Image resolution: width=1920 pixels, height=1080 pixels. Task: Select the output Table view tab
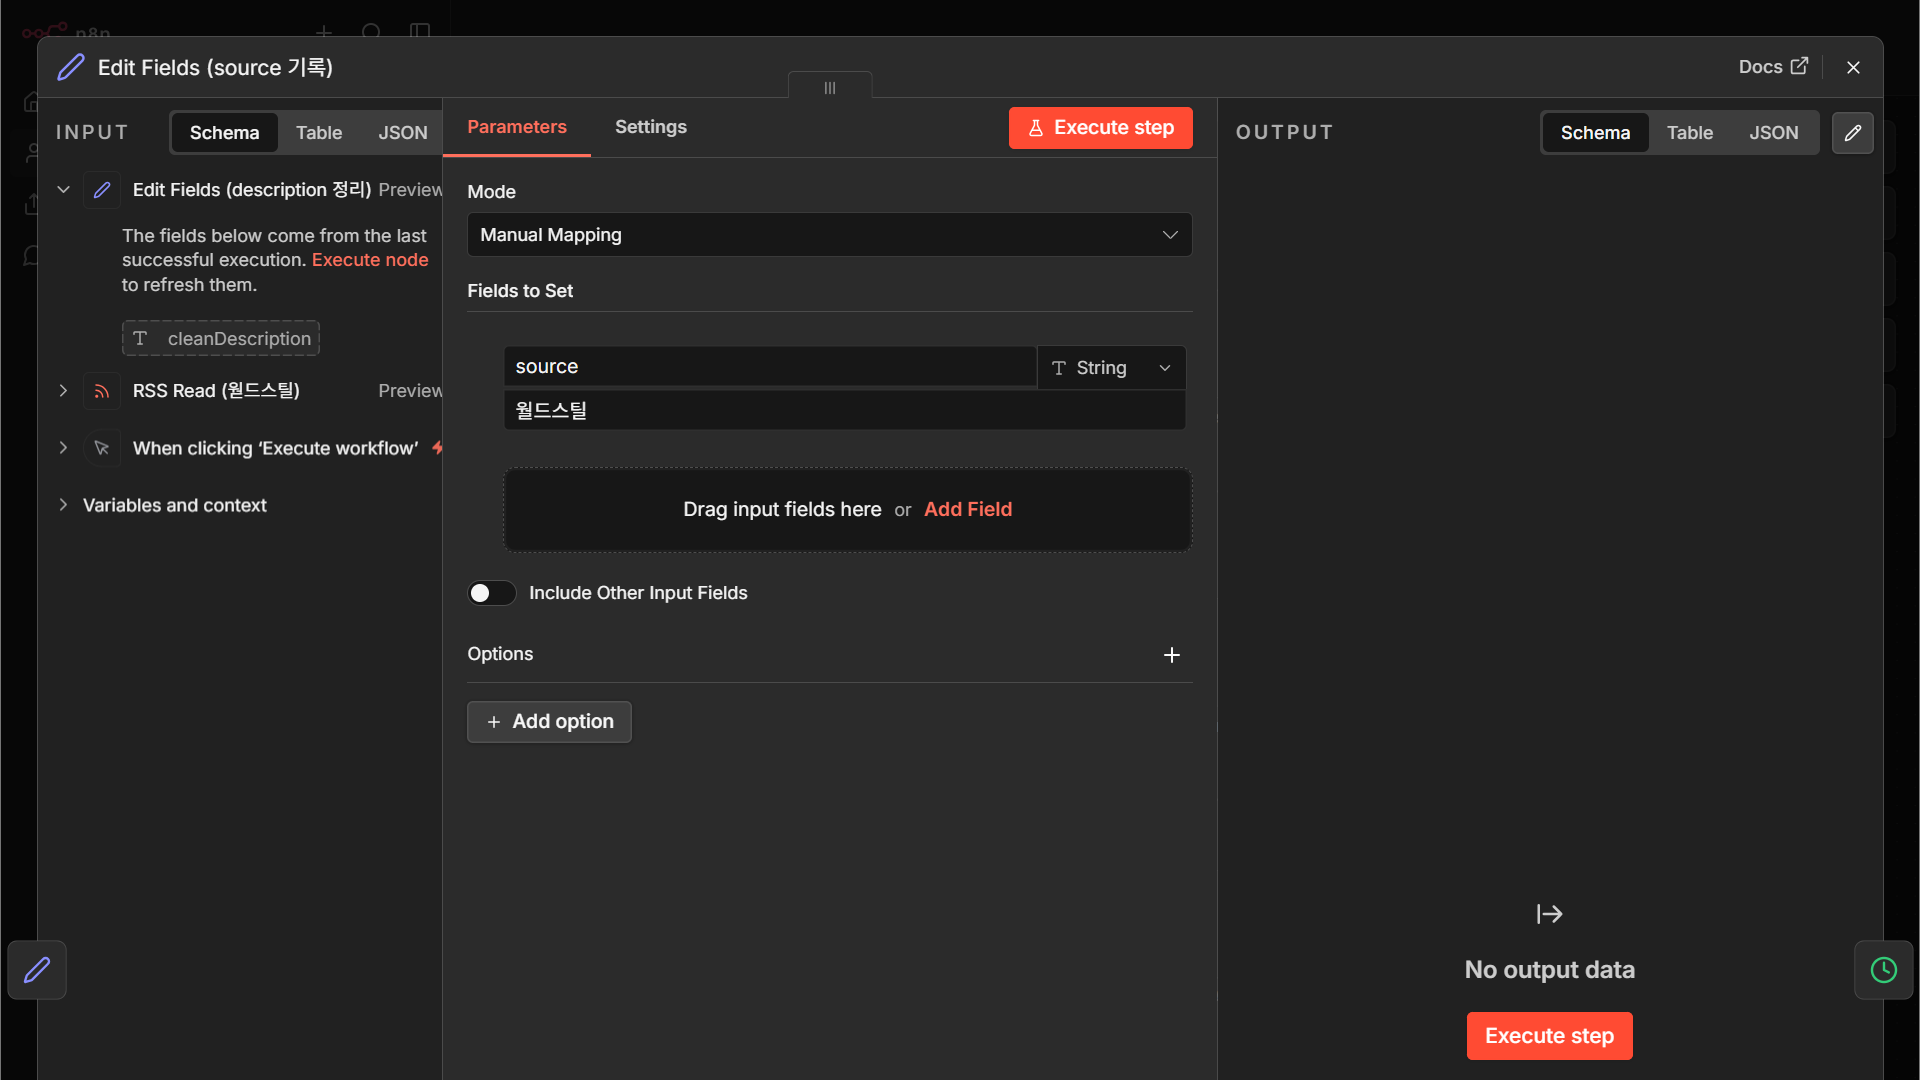click(1689, 133)
